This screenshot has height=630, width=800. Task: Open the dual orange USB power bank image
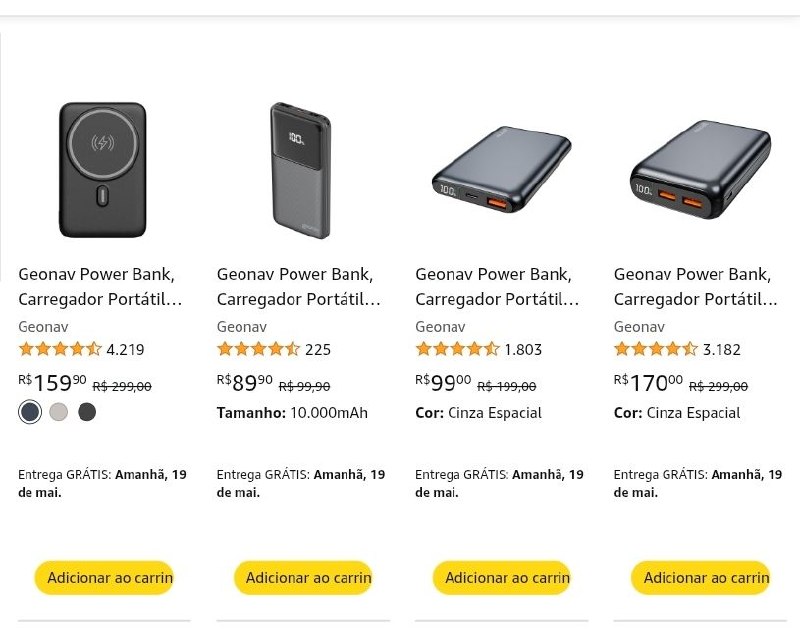tap(700, 169)
